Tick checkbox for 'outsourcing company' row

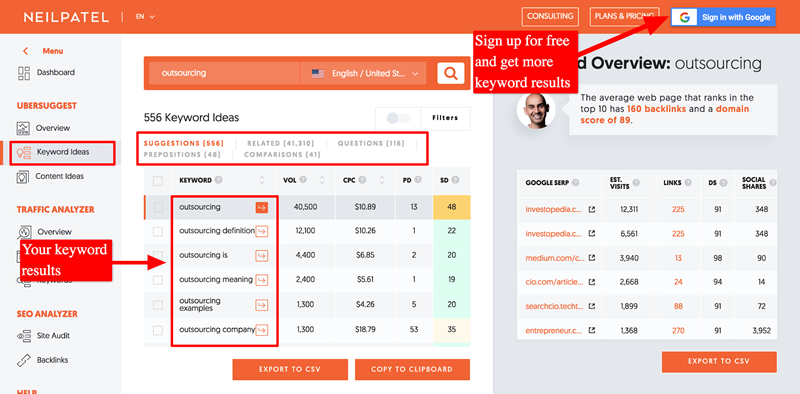(x=158, y=330)
